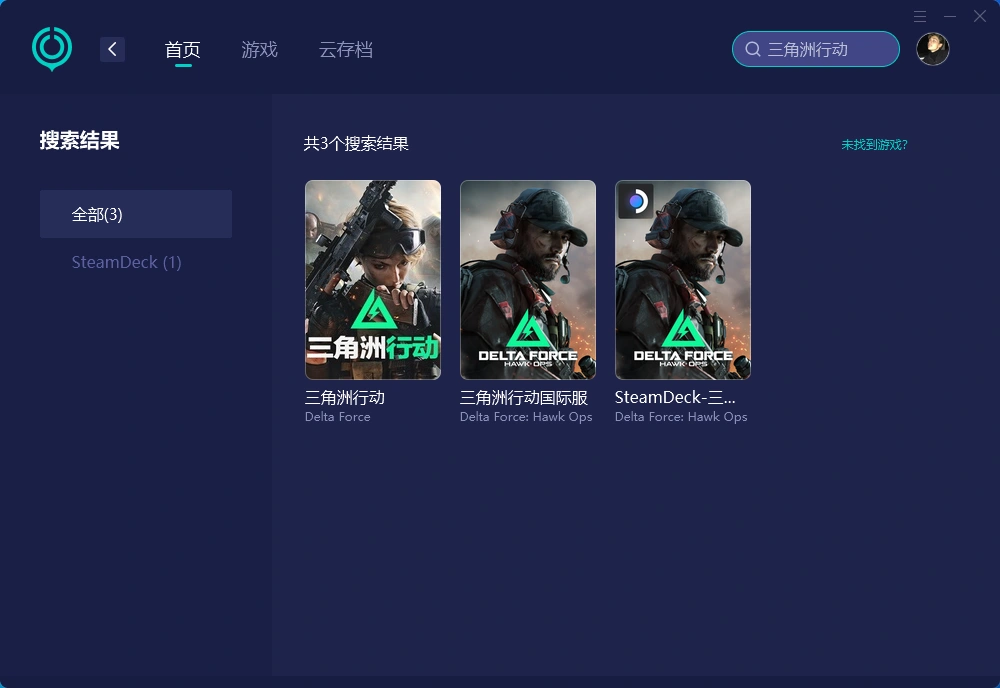Switch to the 云存档 tab
This screenshot has width=1000, height=688.
click(x=345, y=49)
